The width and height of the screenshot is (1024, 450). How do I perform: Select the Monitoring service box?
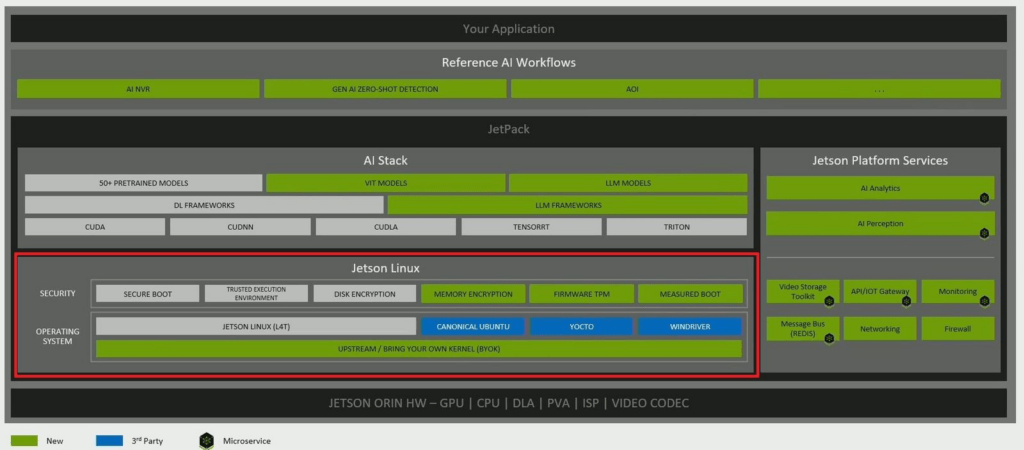958,291
